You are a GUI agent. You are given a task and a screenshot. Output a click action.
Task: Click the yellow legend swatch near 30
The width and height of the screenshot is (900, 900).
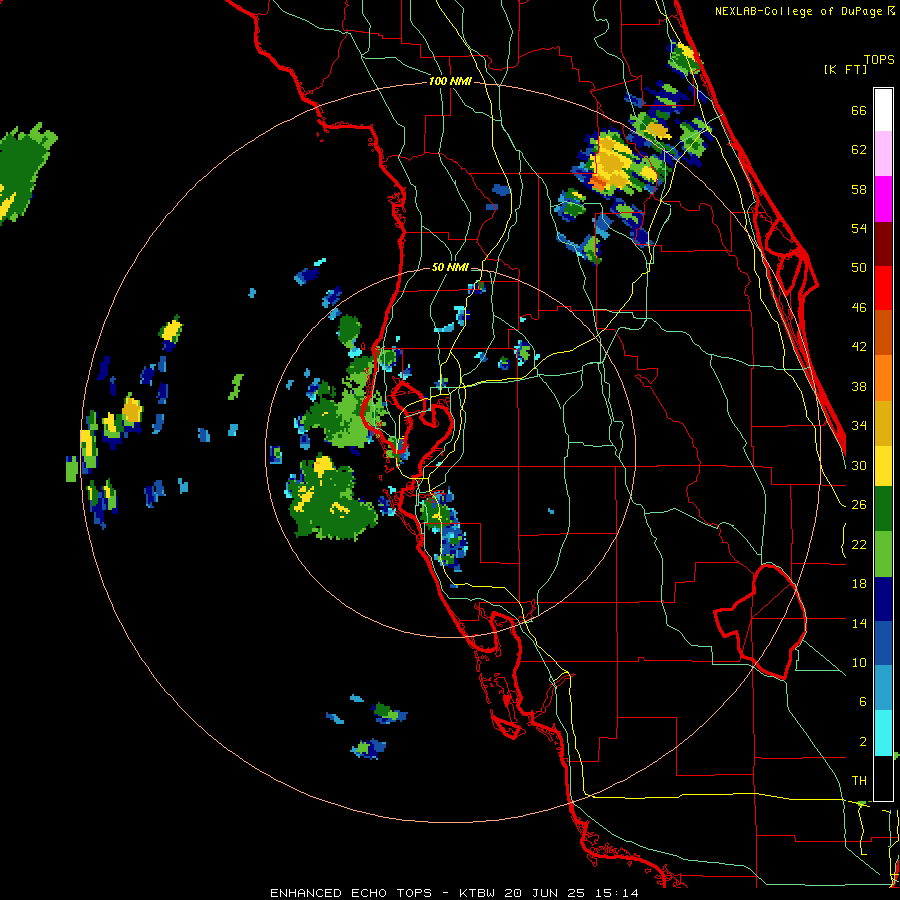pos(883,465)
